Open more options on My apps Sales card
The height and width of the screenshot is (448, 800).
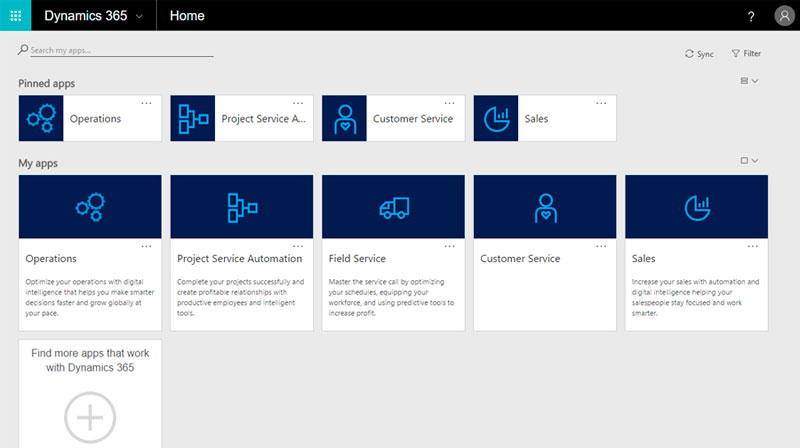tap(753, 246)
